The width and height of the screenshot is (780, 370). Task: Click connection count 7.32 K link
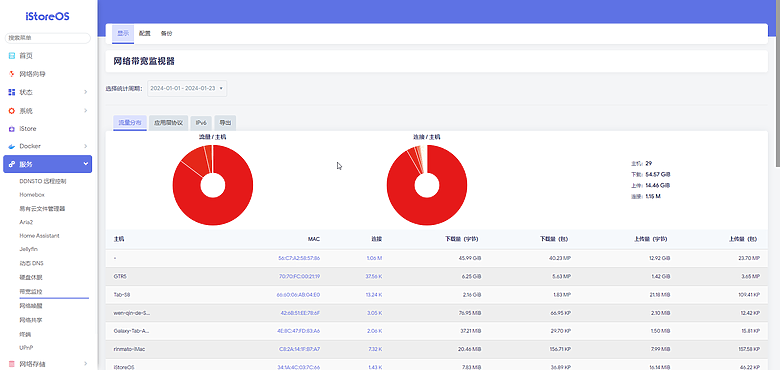[x=375, y=349]
